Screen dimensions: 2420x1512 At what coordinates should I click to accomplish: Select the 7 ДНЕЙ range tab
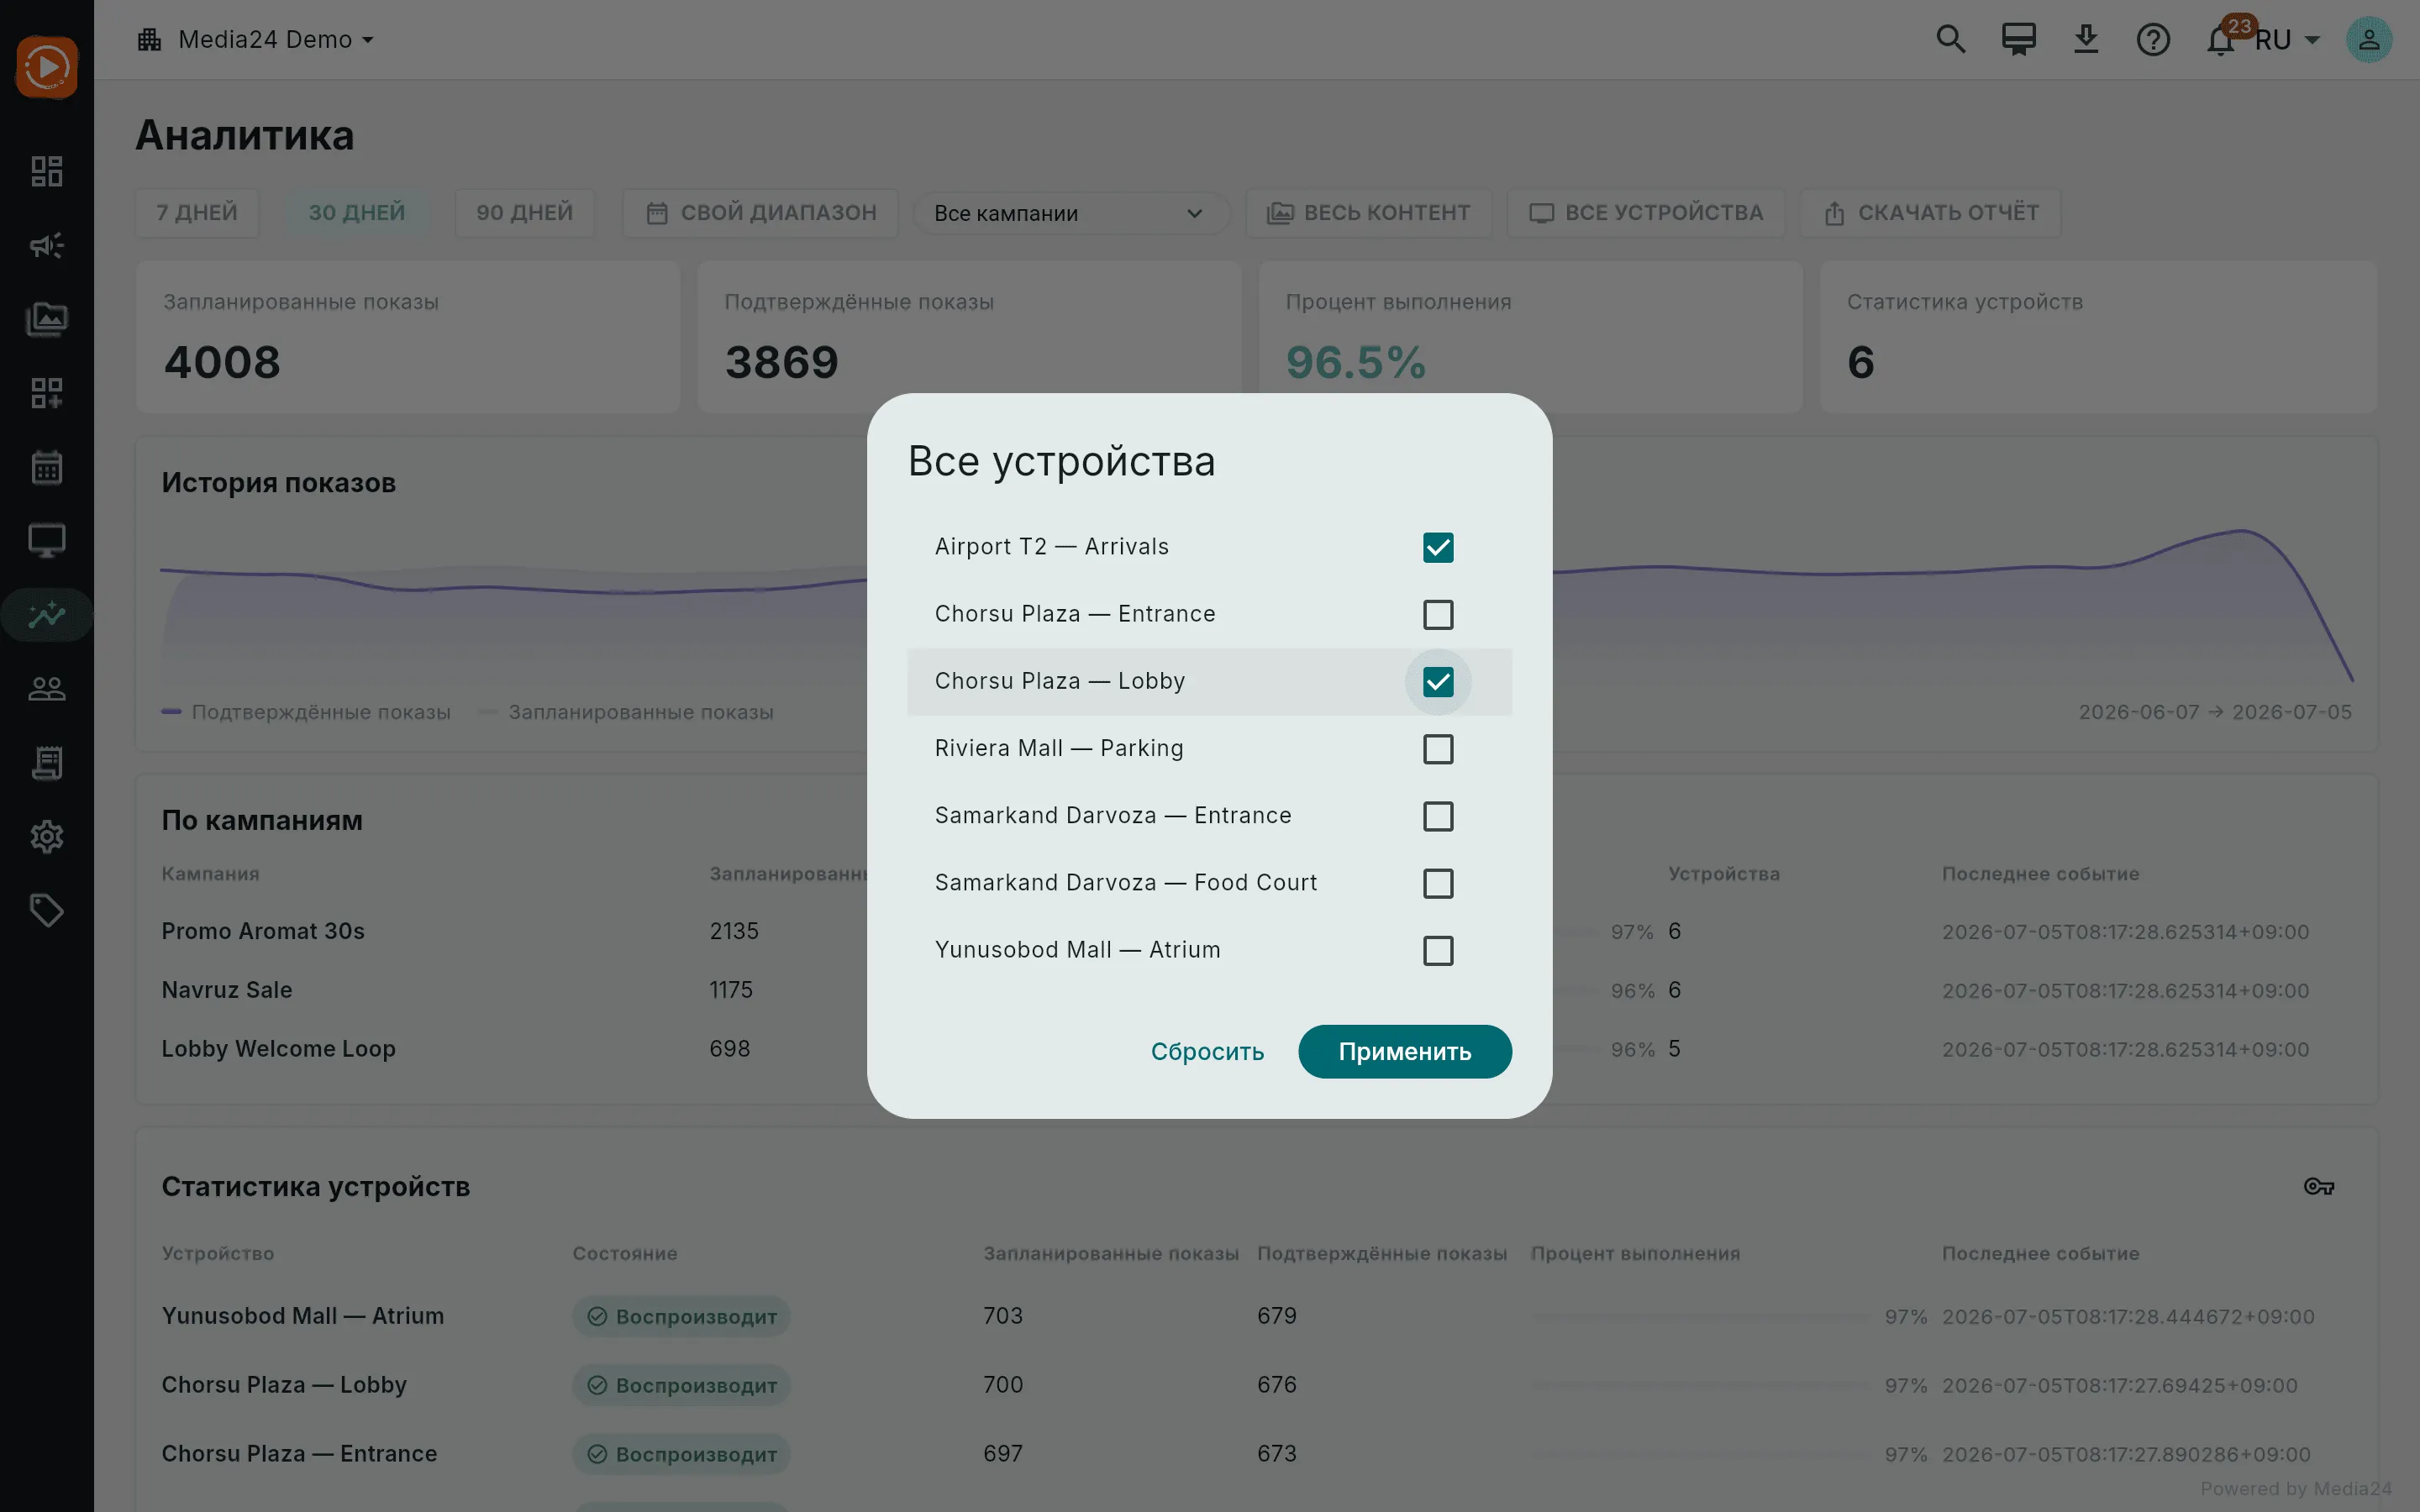coord(197,213)
